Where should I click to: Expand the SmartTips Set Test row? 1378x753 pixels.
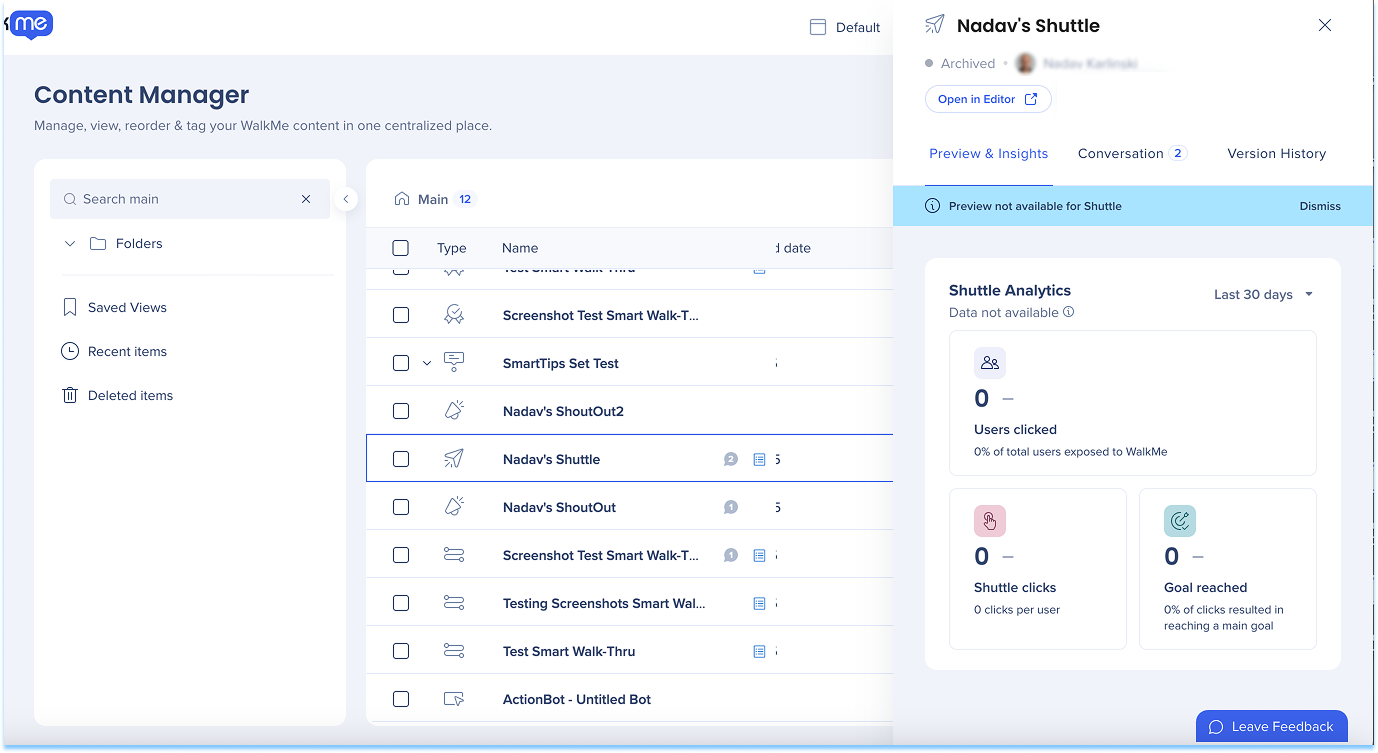427,364
